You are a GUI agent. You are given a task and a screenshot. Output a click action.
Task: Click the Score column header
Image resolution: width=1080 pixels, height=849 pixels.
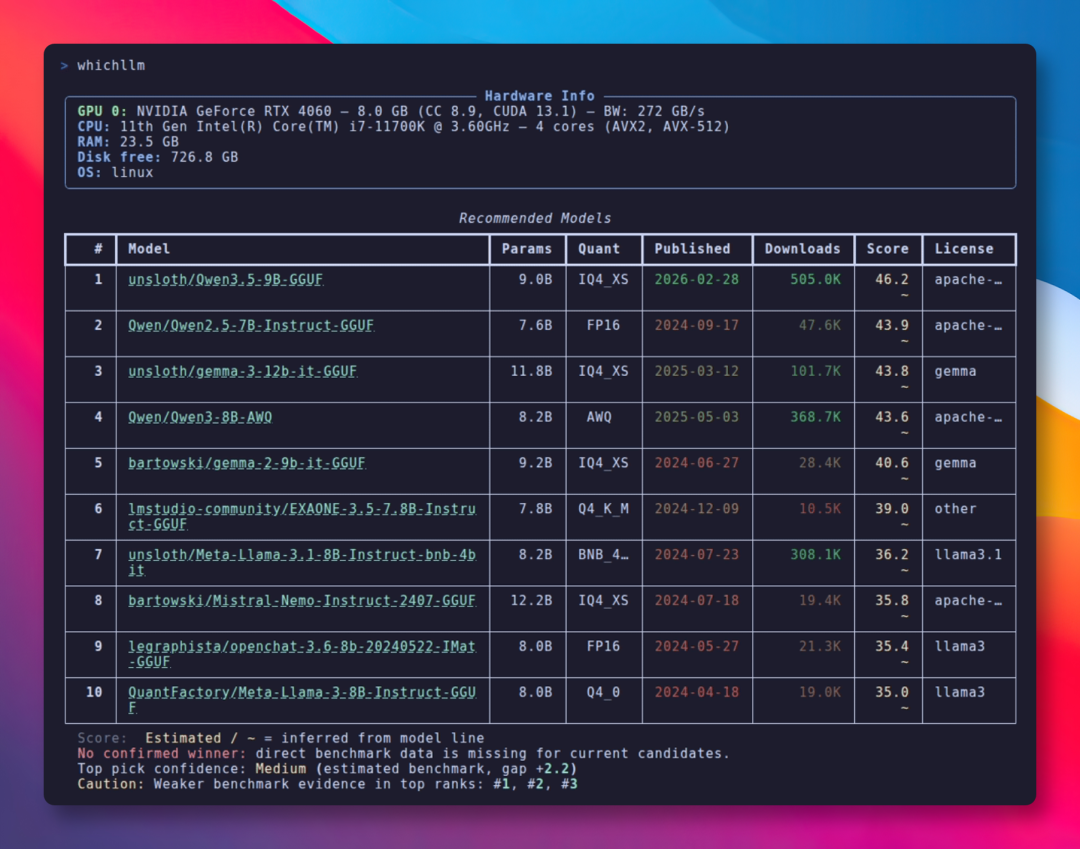(887, 249)
